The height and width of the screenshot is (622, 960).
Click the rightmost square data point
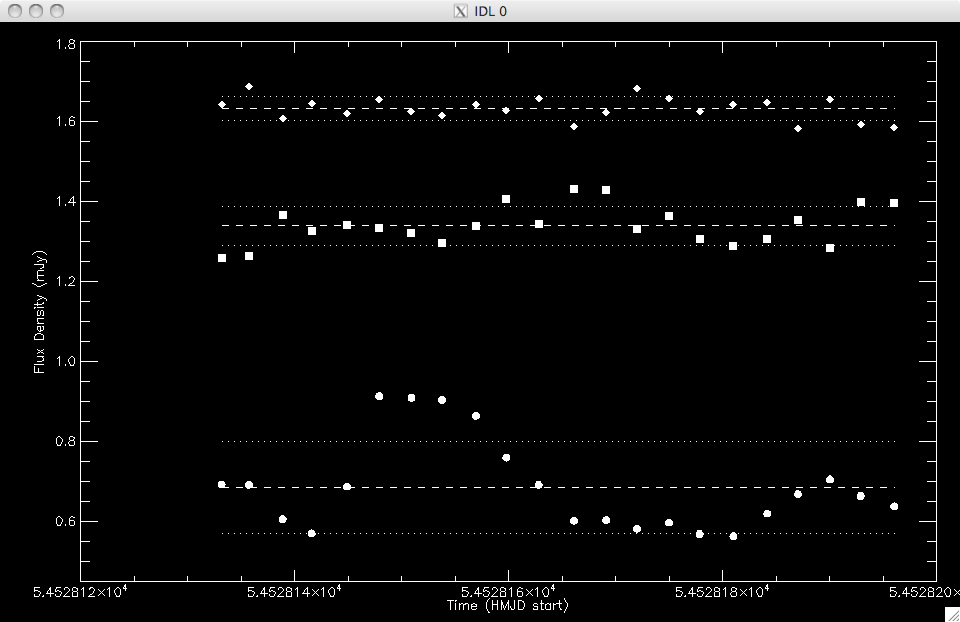point(893,203)
